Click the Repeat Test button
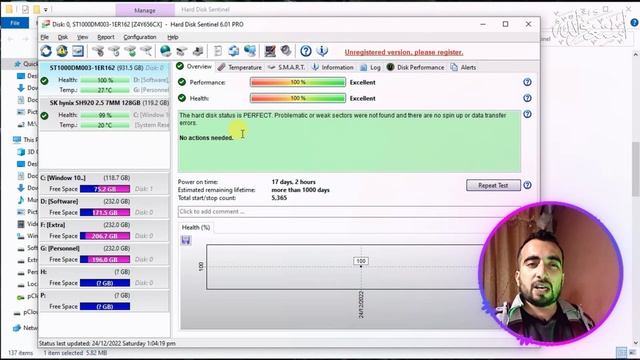This screenshot has width=640, height=360. coord(493,185)
